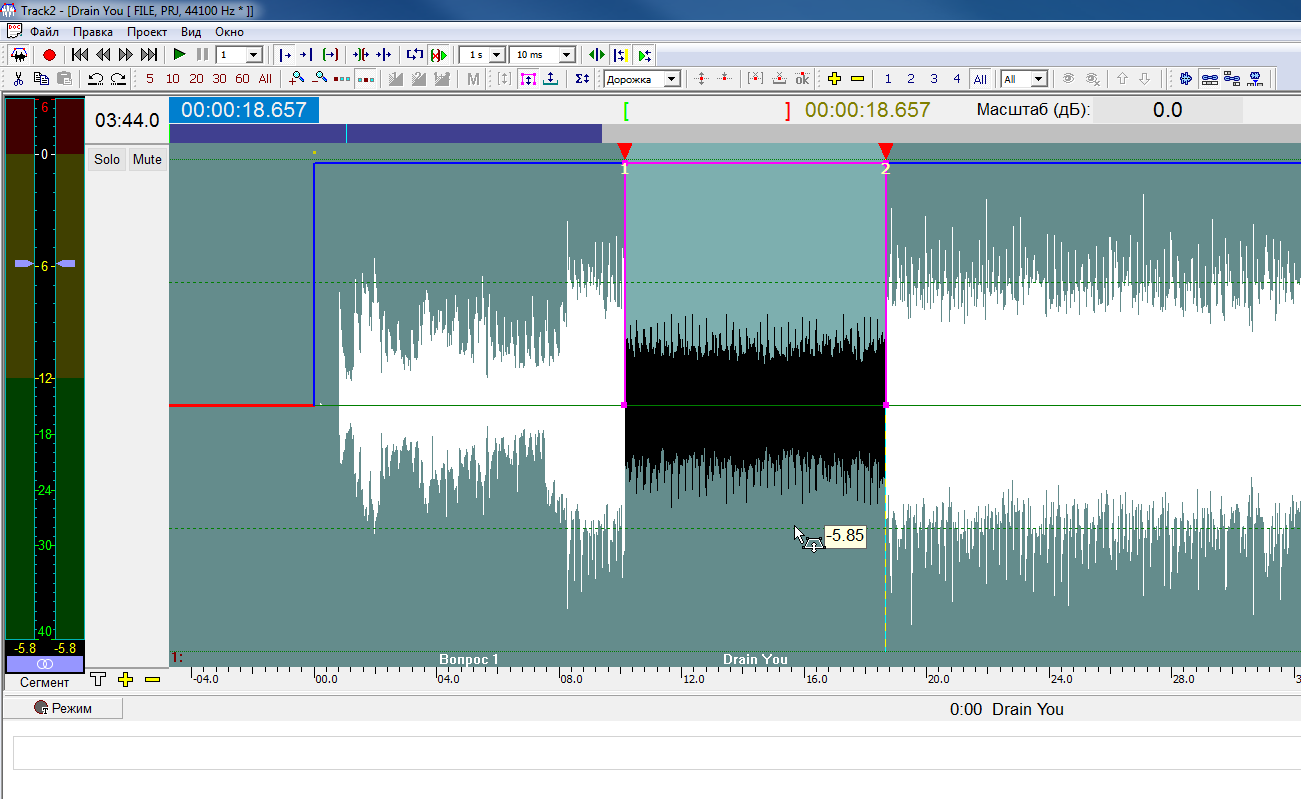The image size is (1301, 799).
Task: Select blue number 1 in the toolbar
Action: [888, 79]
